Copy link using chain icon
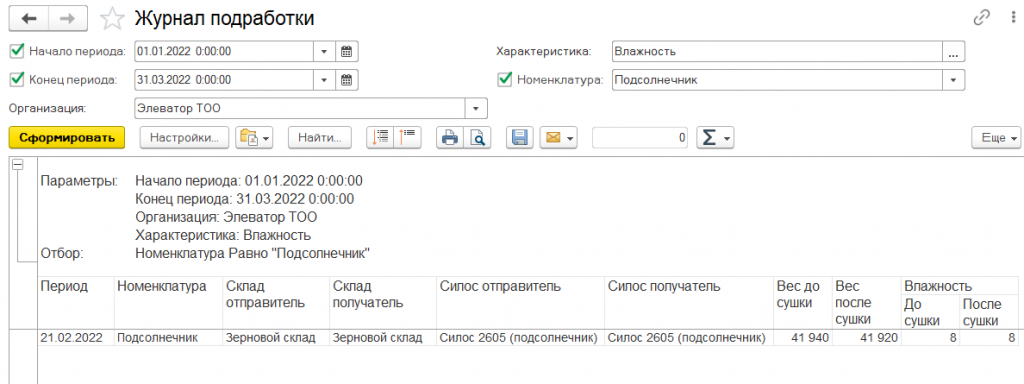This screenshot has height=384, width=1024. (x=982, y=18)
